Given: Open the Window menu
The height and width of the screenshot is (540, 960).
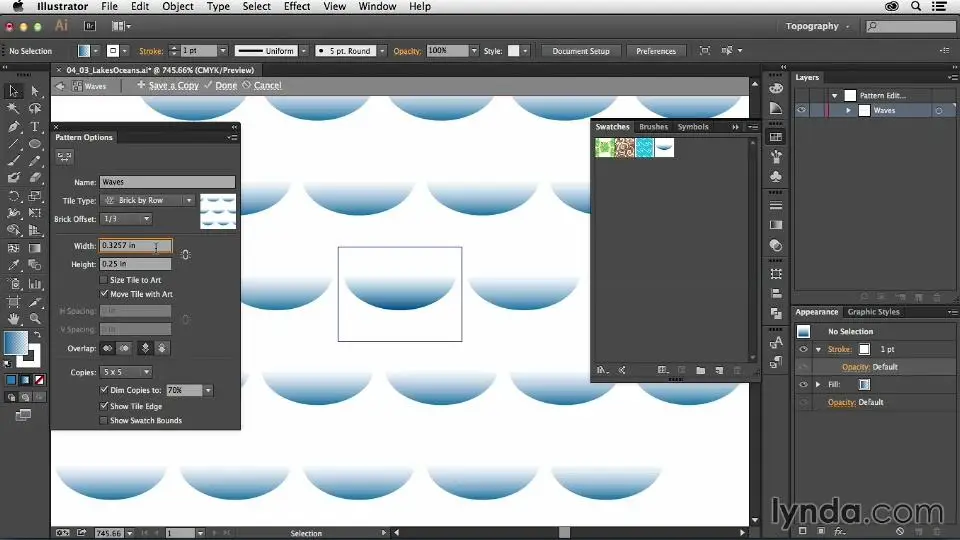Looking at the screenshot, I should pyautogui.click(x=377, y=6).
